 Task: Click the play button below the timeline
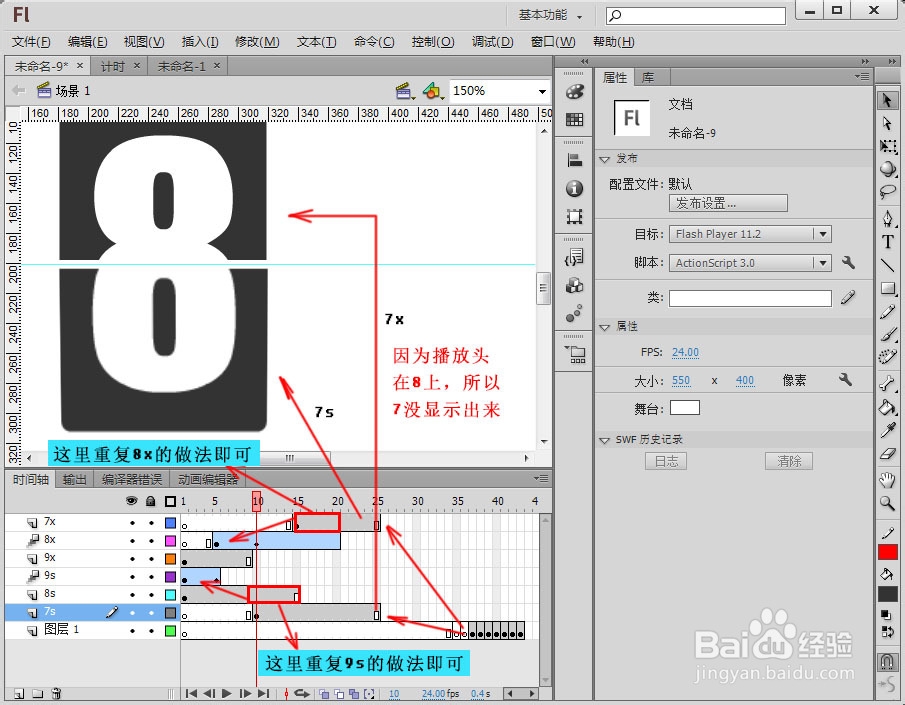pyautogui.click(x=226, y=694)
